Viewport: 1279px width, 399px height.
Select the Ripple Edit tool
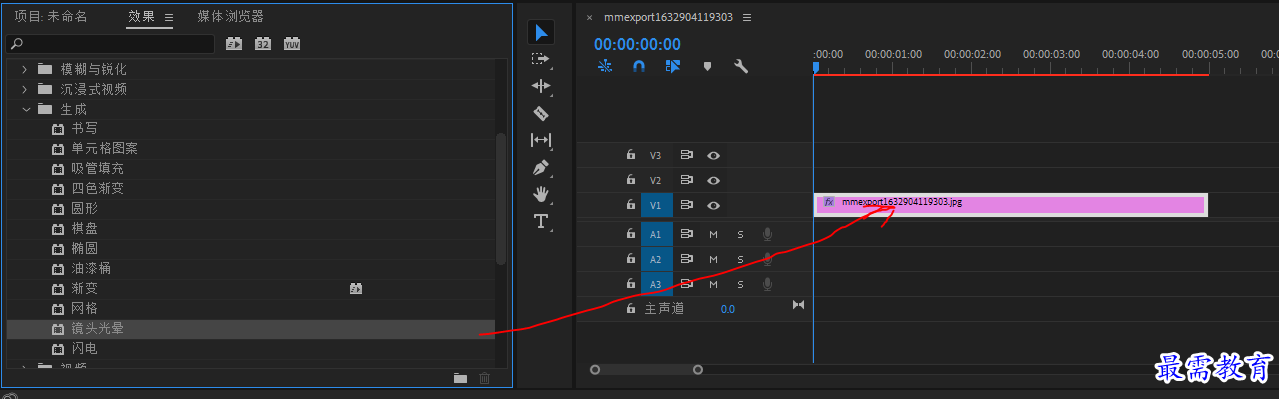(x=541, y=87)
